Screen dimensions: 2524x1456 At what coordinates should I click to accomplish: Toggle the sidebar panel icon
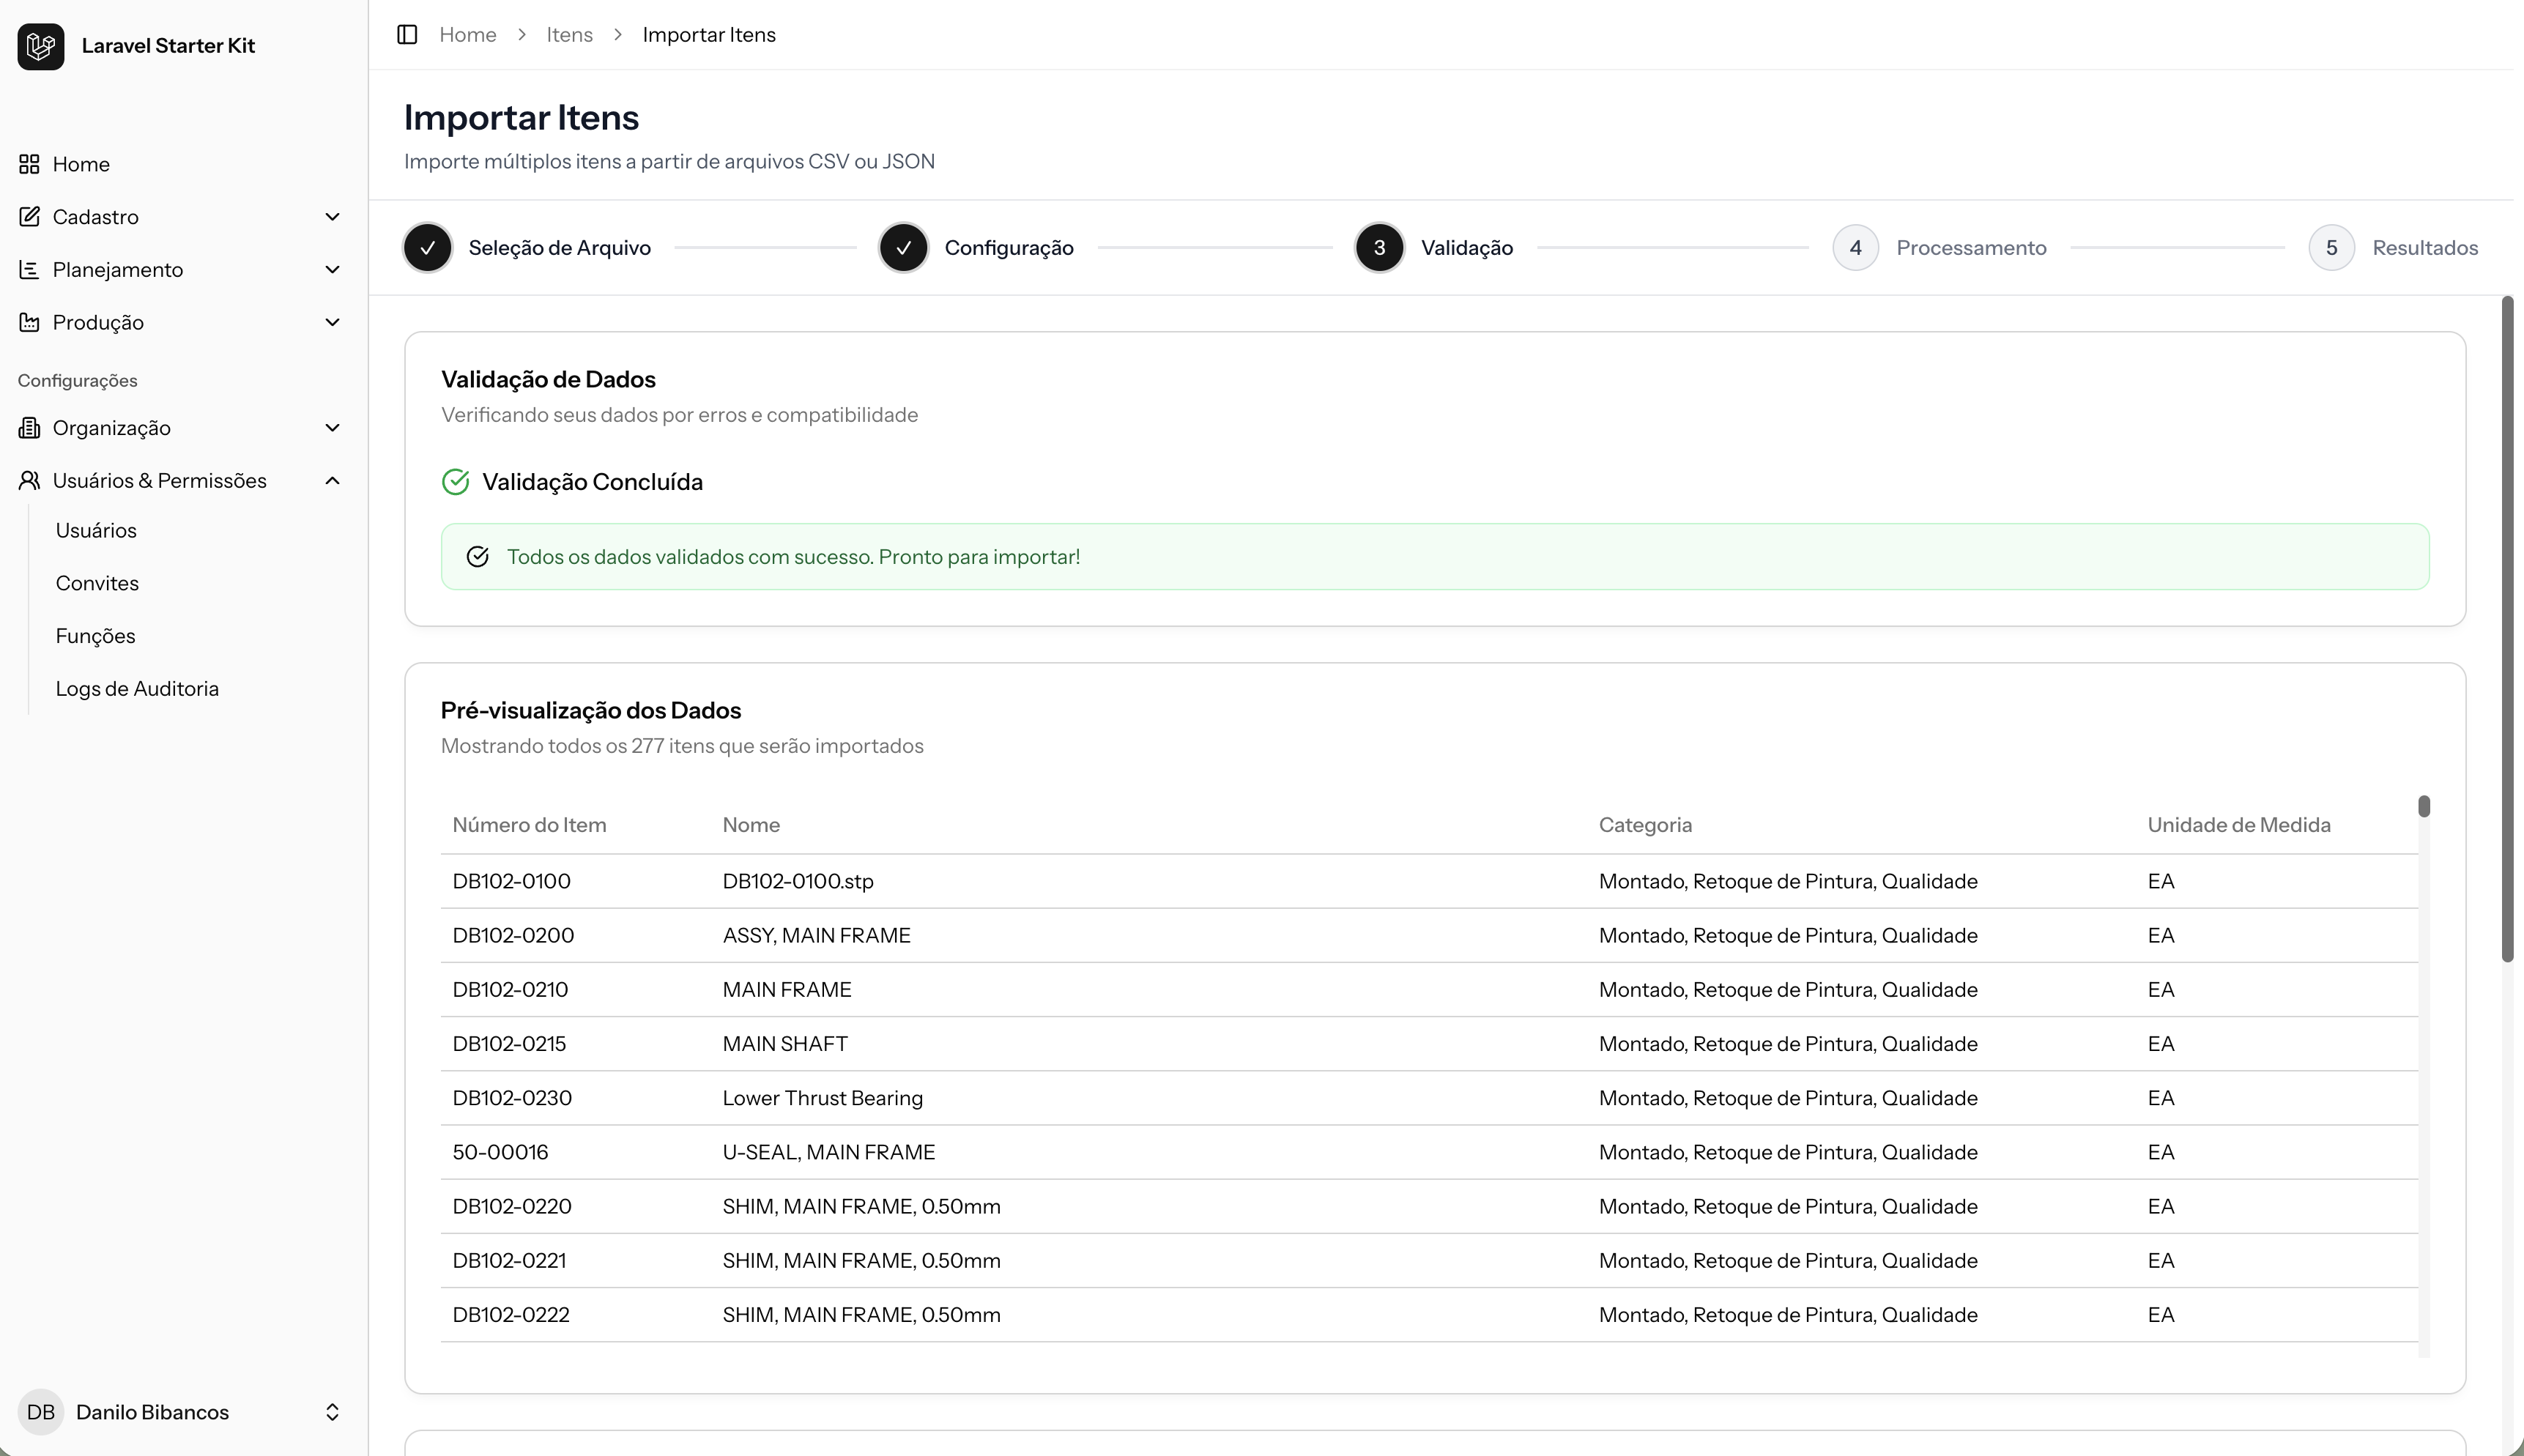(407, 35)
